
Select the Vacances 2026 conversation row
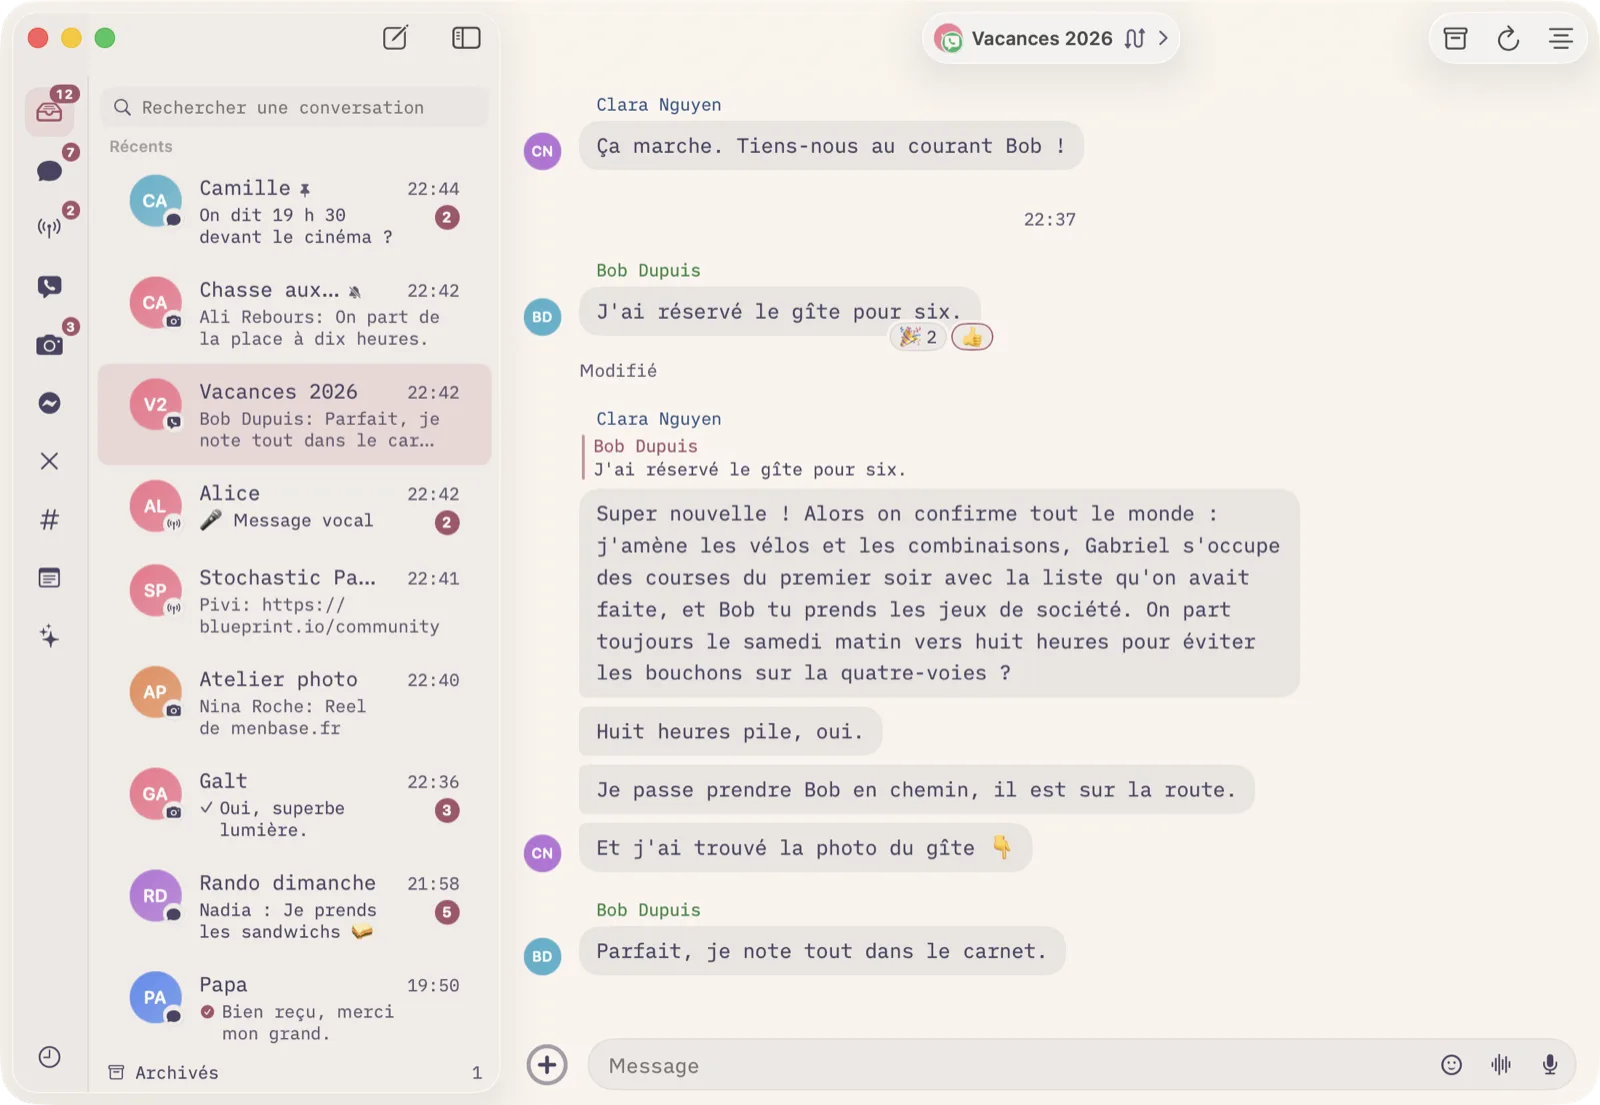coord(295,415)
